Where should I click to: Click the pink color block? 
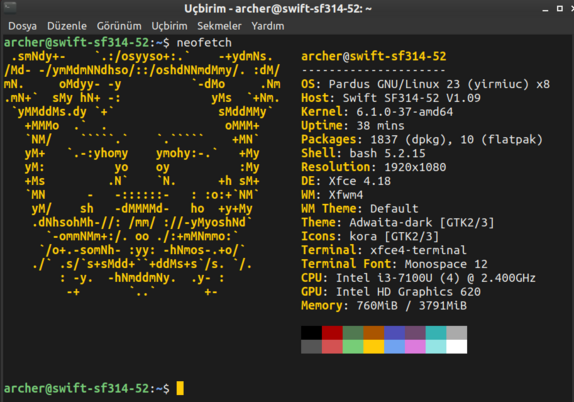click(415, 347)
